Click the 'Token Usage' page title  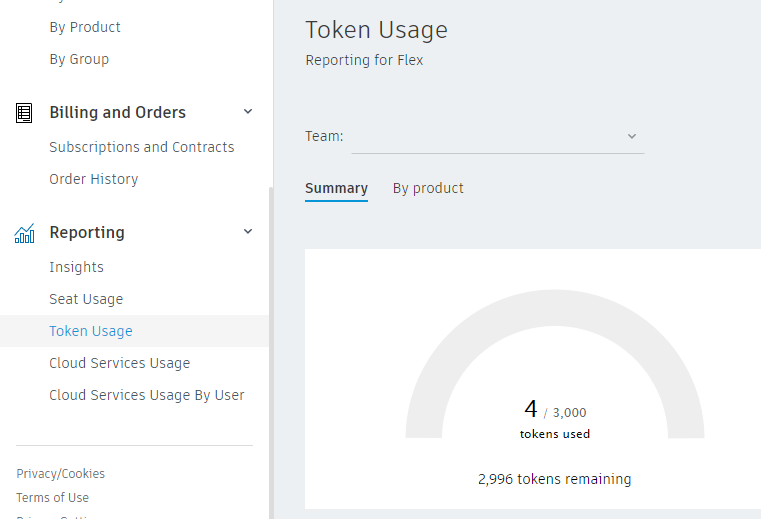pos(376,30)
